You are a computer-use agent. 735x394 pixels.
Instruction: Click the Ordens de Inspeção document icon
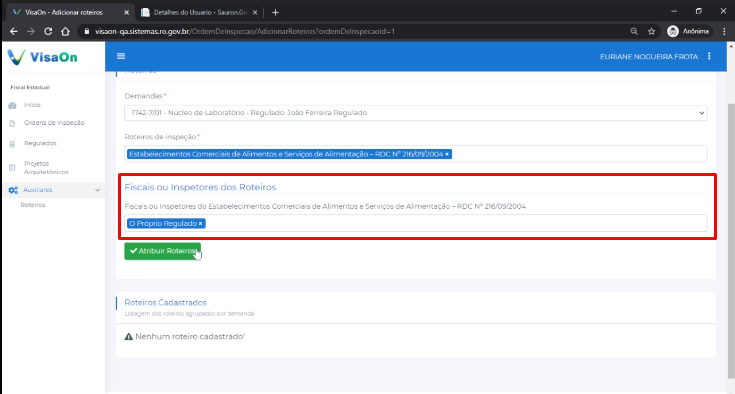(x=12, y=123)
